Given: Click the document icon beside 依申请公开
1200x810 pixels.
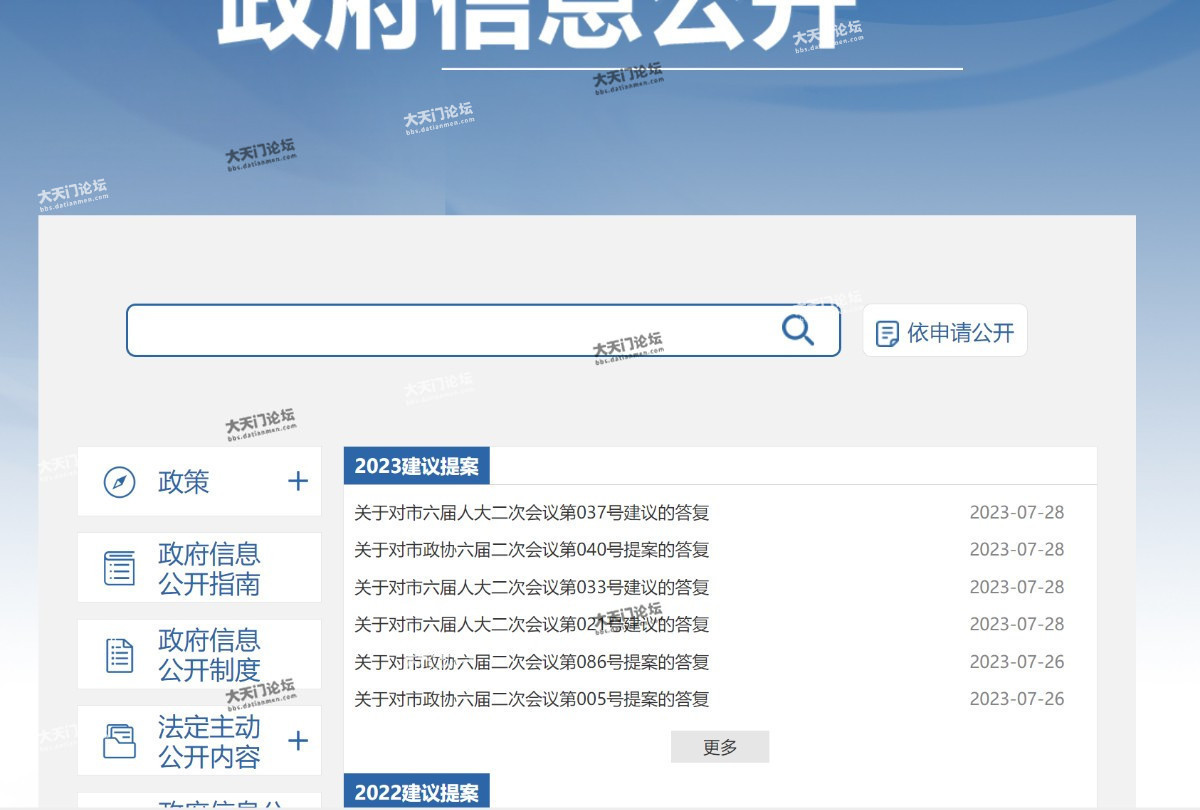Looking at the screenshot, I should point(887,333).
